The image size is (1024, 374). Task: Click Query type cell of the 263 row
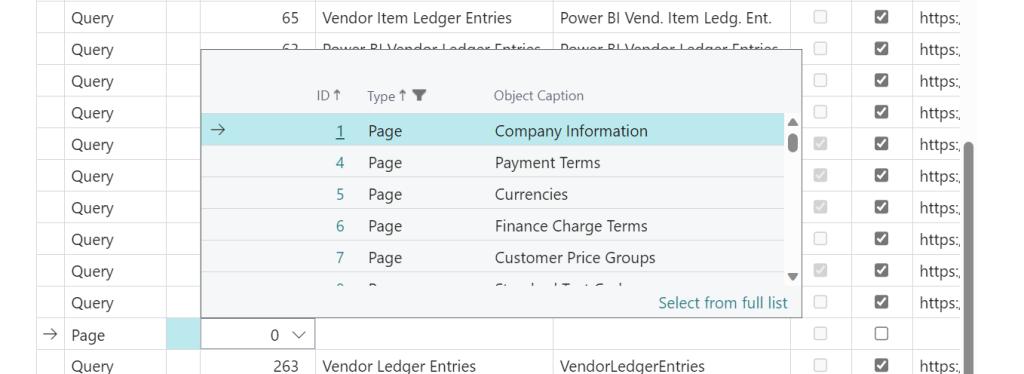pos(116,366)
